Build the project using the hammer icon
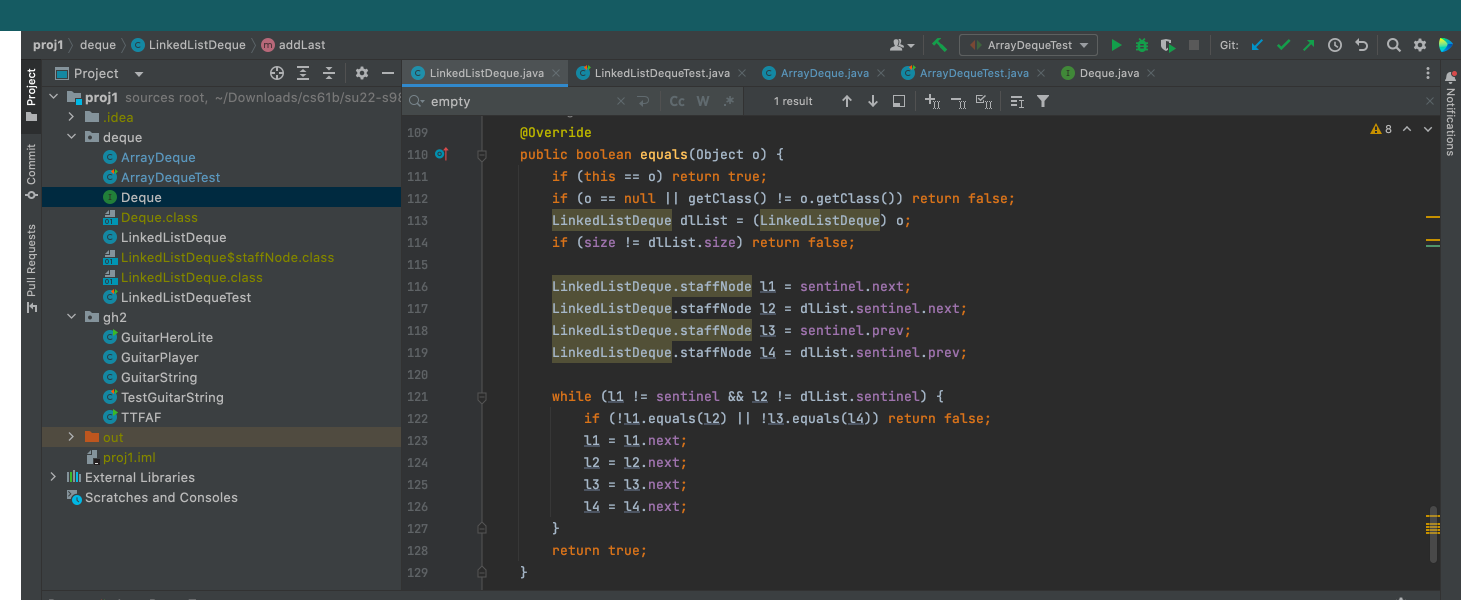Viewport: 1461px width, 600px height. pyautogui.click(x=939, y=45)
